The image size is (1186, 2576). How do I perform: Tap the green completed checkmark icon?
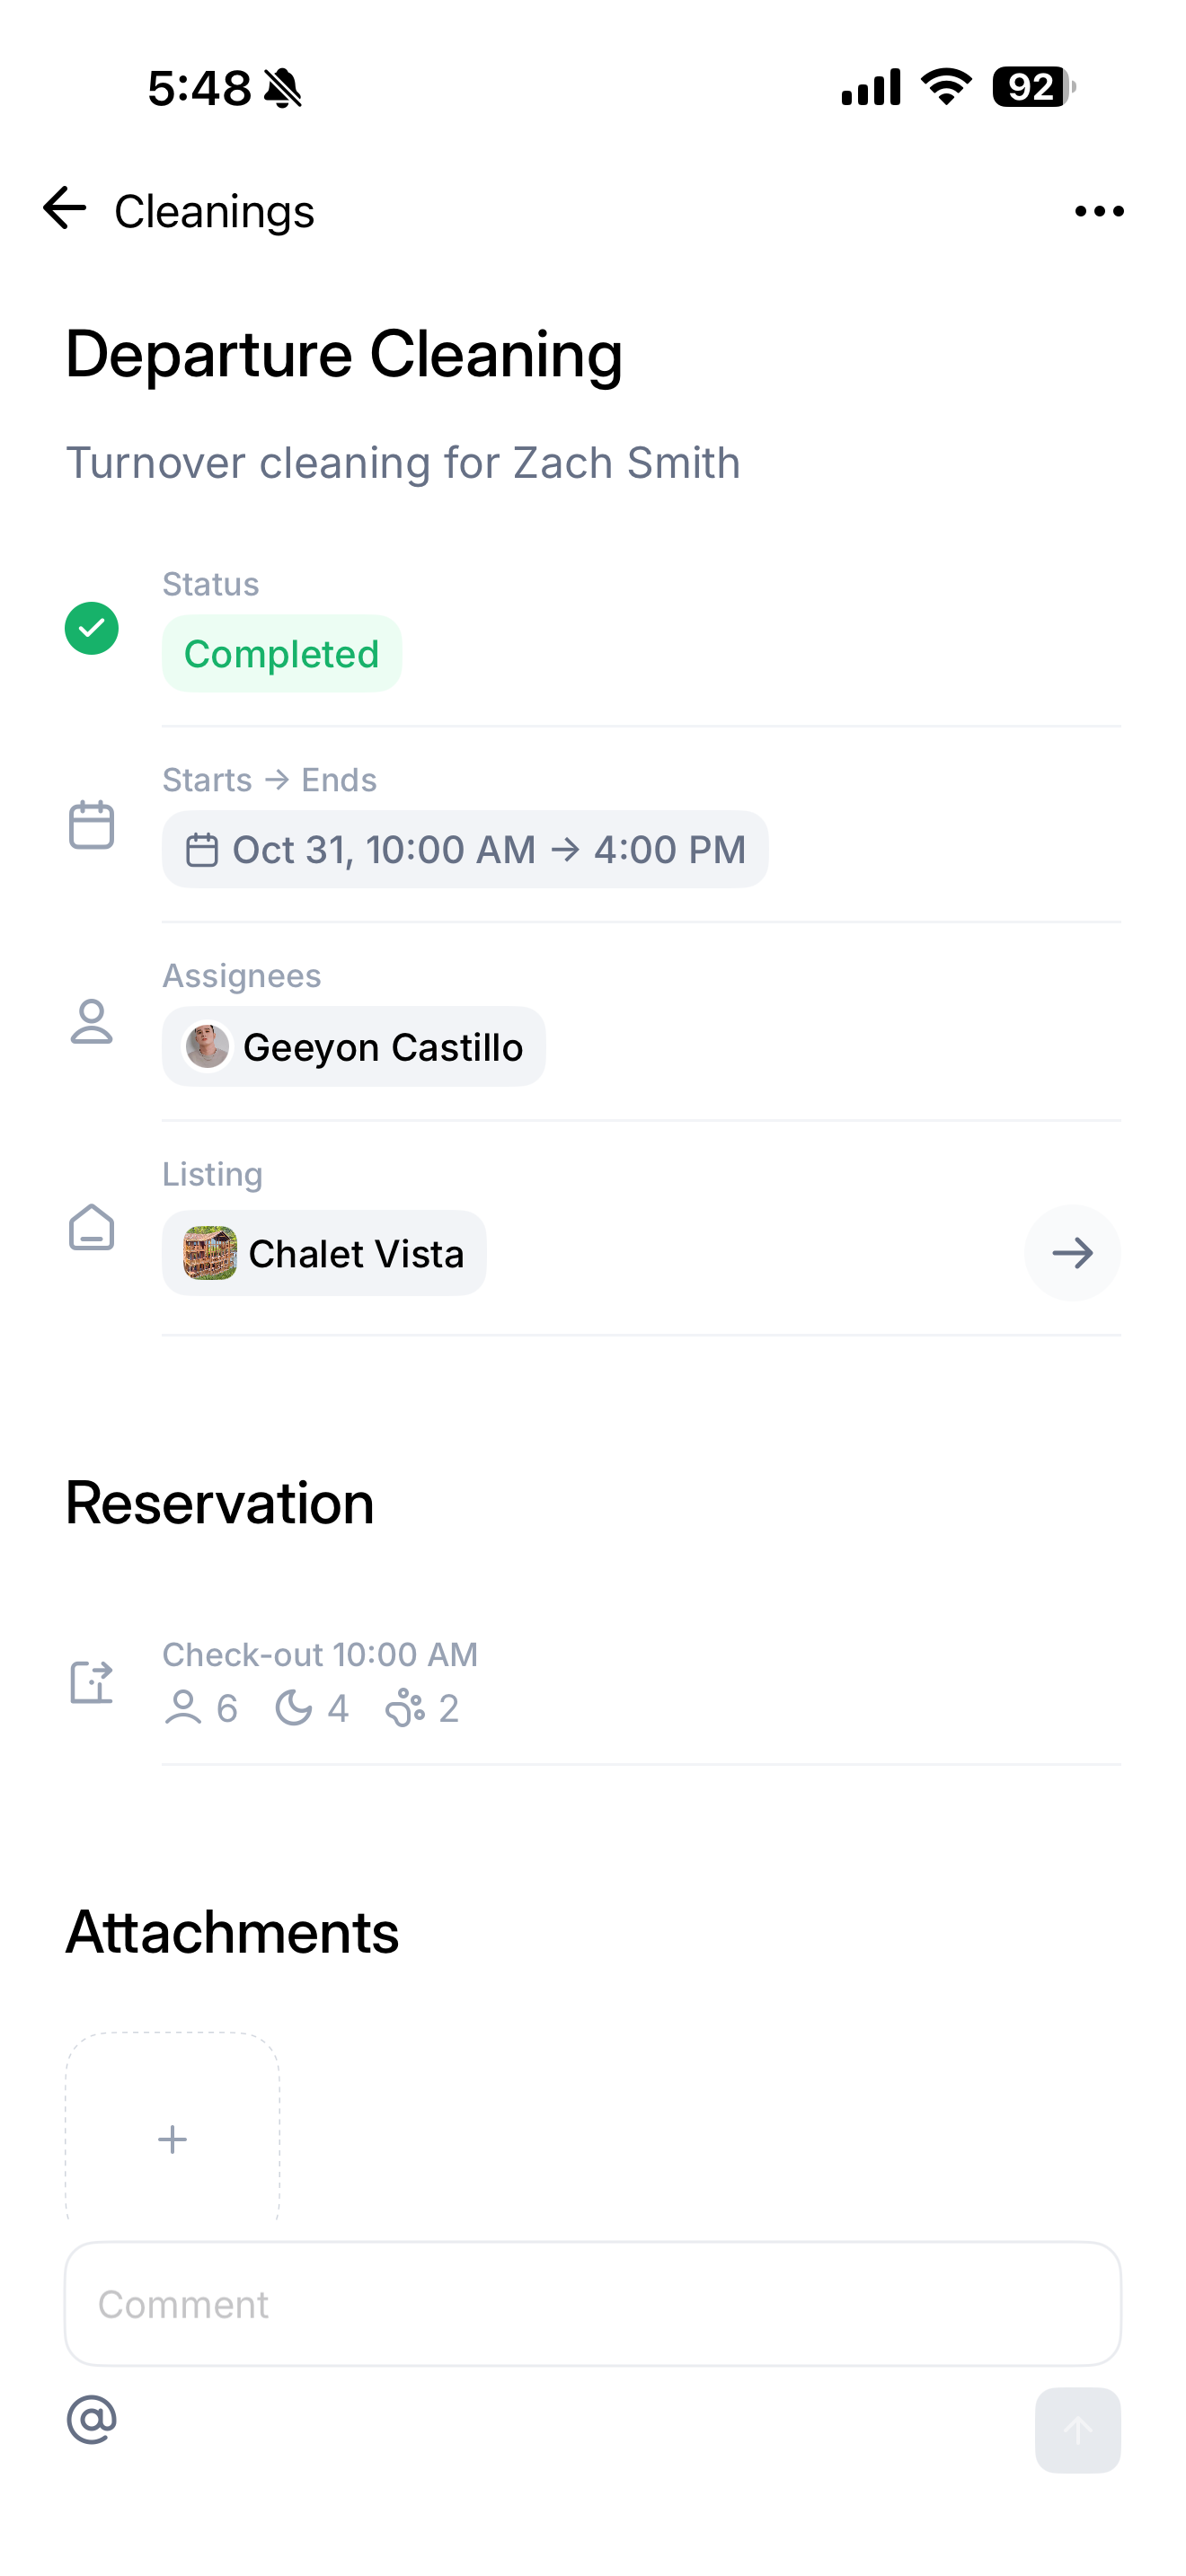point(92,629)
